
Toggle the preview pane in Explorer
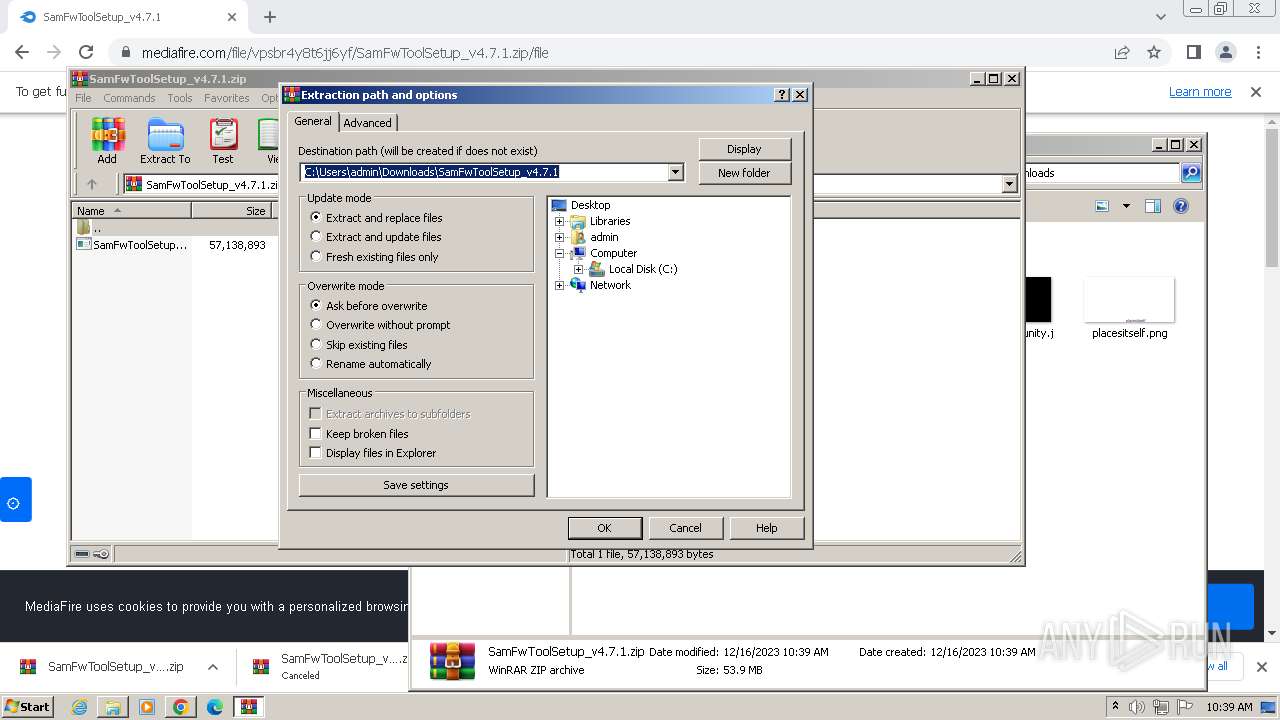[x=1153, y=206]
